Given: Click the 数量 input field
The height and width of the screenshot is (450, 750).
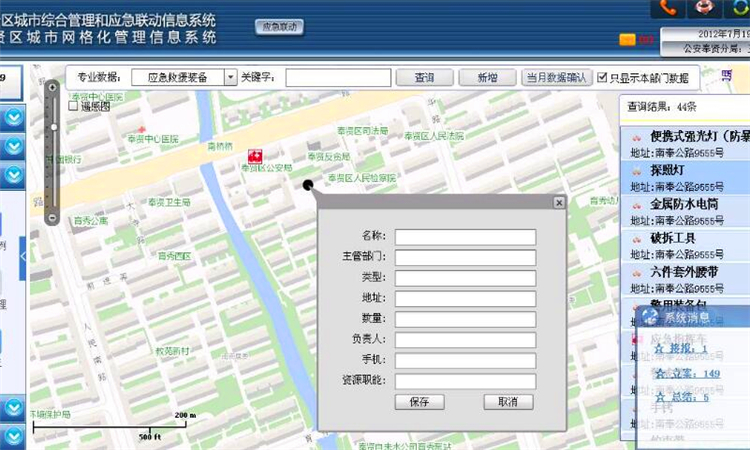Looking at the screenshot, I should point(465,319).
